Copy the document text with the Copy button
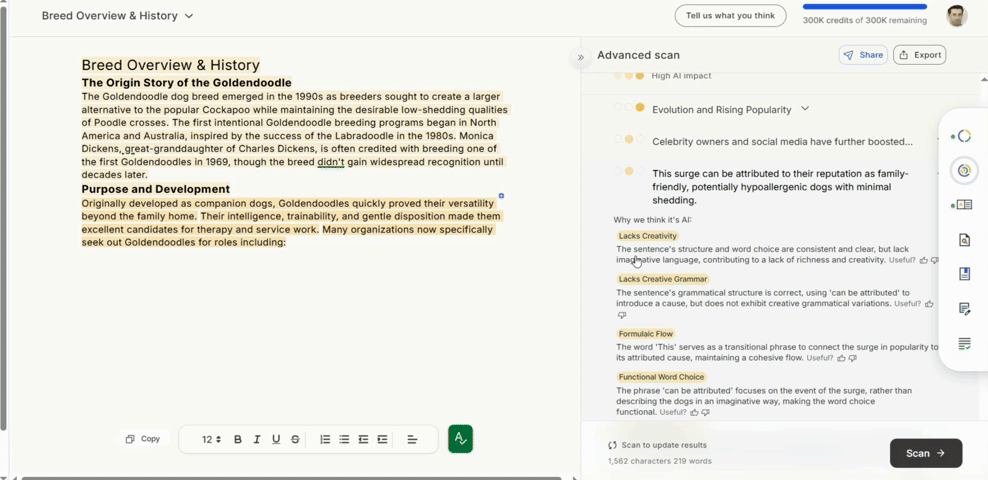 (143, 439)
